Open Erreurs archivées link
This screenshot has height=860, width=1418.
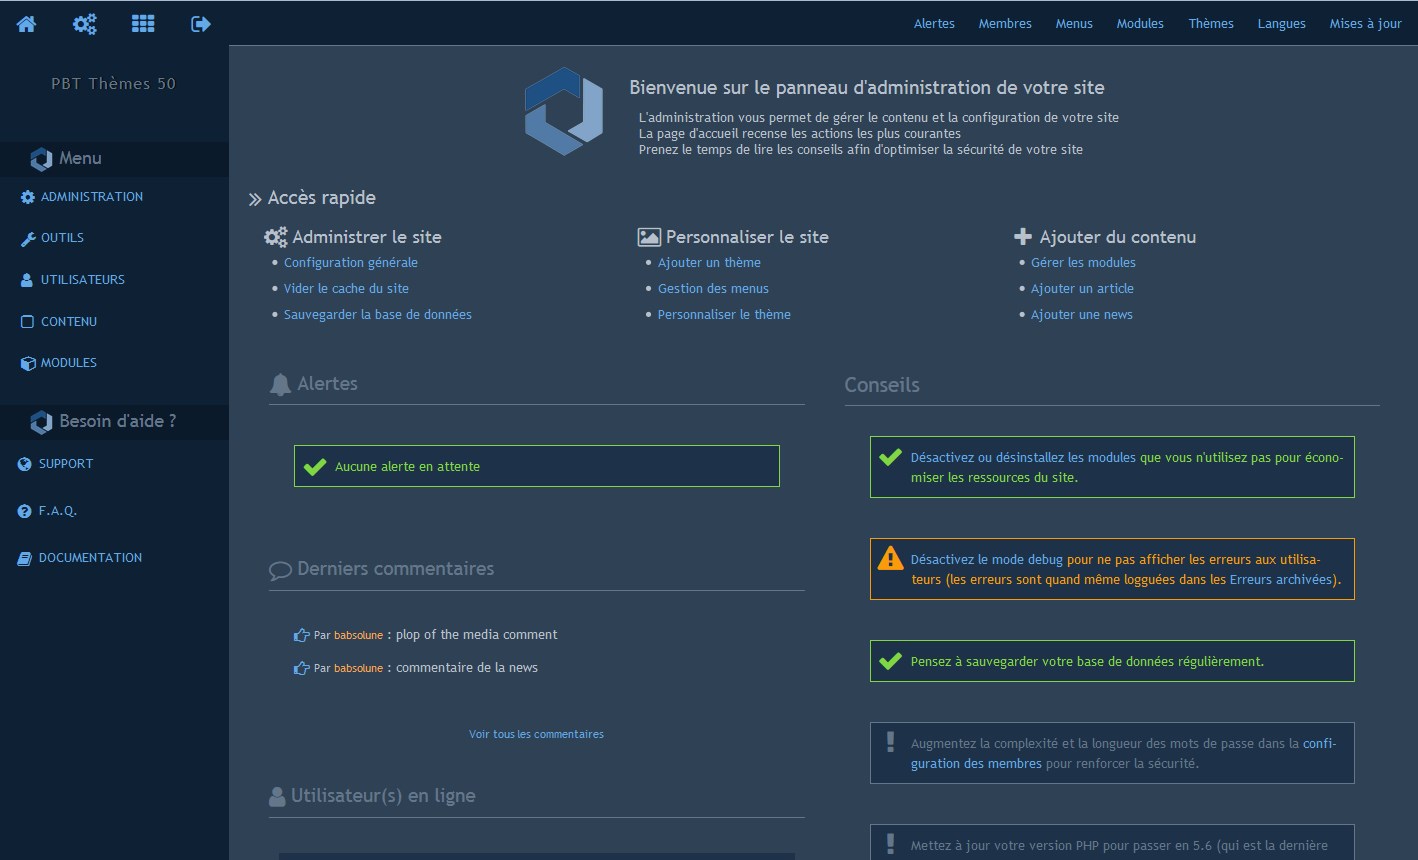coord(1280,580)
